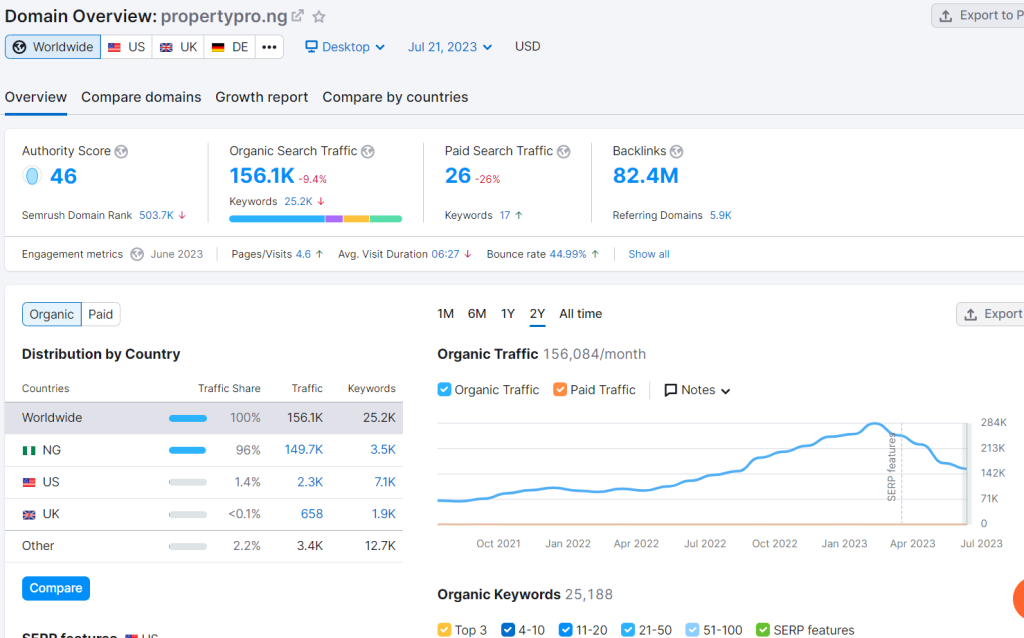Open US keywords 7.1K link
The width and height of the screenshot is (1024, 638).
(x=385, y=482)
